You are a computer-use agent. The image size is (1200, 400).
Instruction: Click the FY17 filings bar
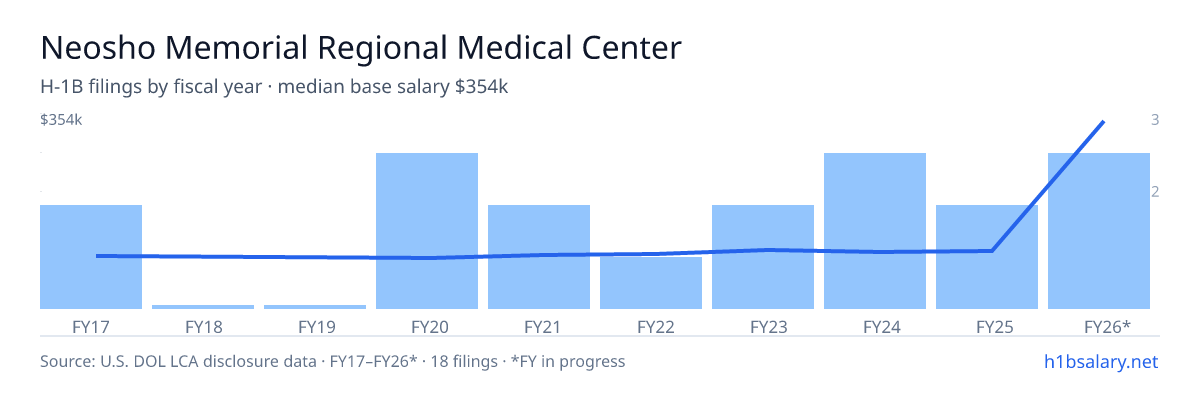click(x=91, y=257)
